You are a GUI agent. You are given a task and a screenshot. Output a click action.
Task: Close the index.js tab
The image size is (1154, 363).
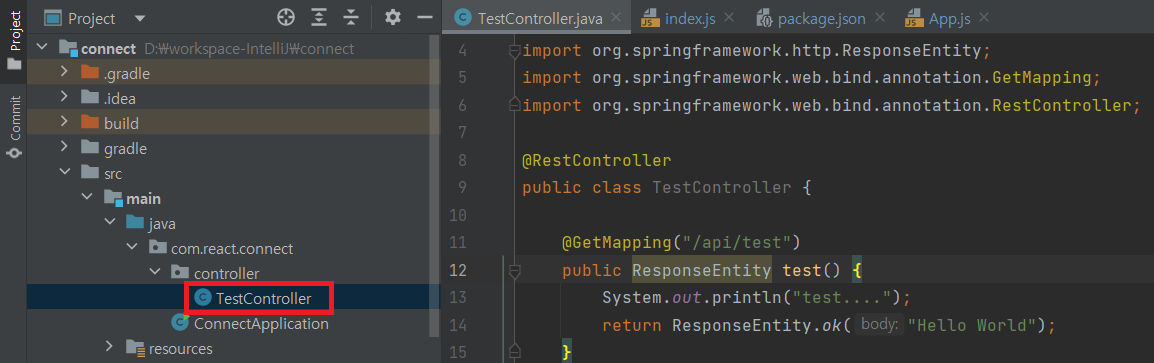[x=729, y=18]
